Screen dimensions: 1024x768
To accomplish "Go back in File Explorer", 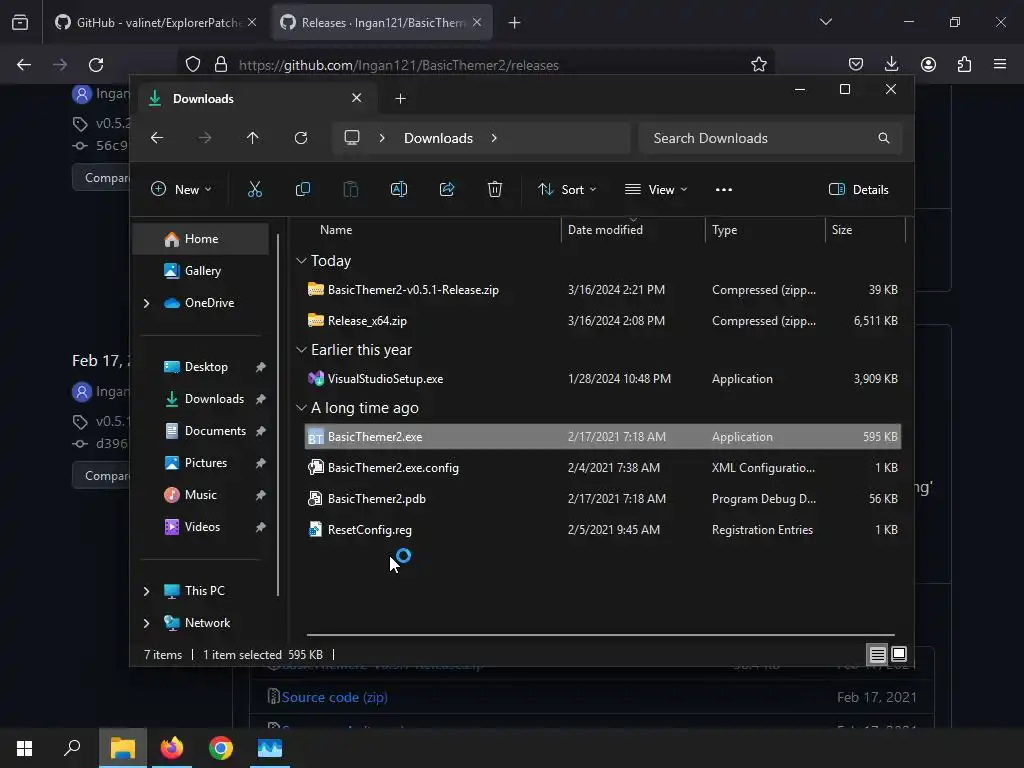I will tap(157, 138).
